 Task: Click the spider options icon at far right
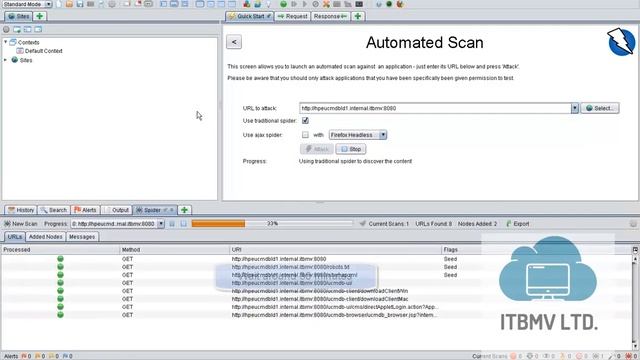pos(633,224)
